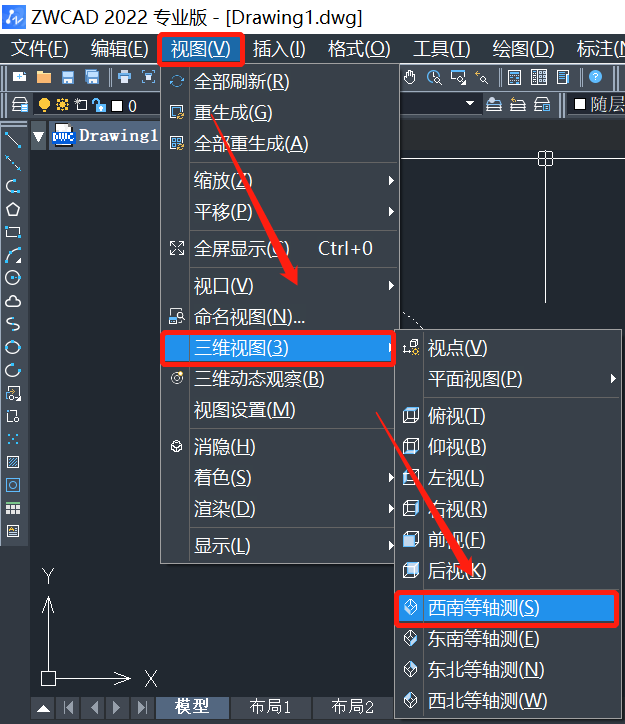Toggle layer freeze sun icon

[x=62, y=105]
